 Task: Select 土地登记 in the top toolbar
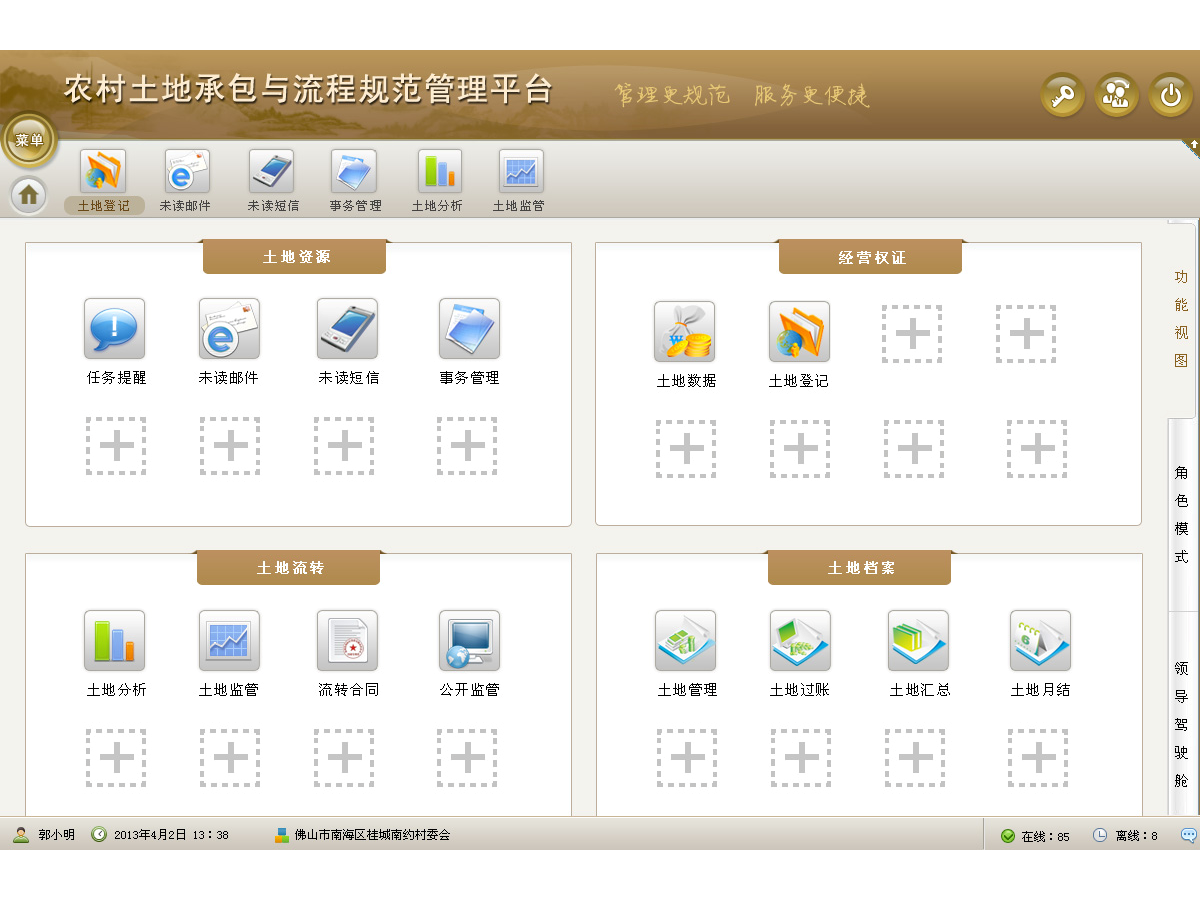pos(103,181)
